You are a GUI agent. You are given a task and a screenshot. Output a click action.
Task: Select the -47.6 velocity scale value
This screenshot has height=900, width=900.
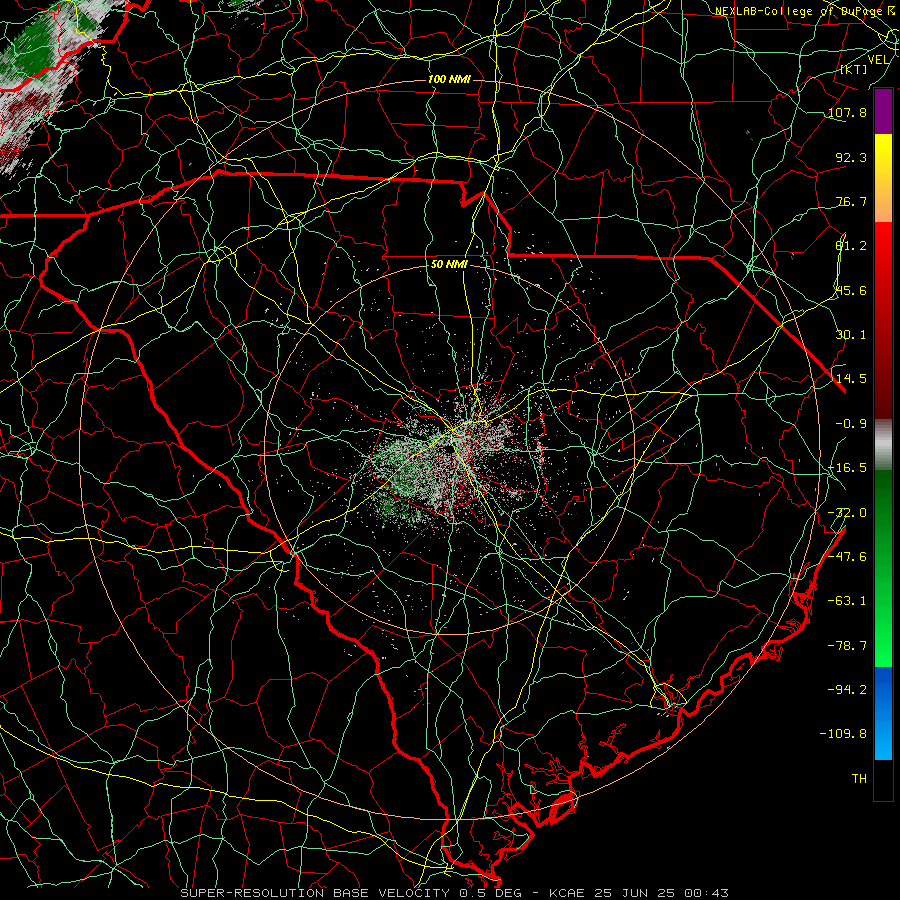[x=847, y=557]
